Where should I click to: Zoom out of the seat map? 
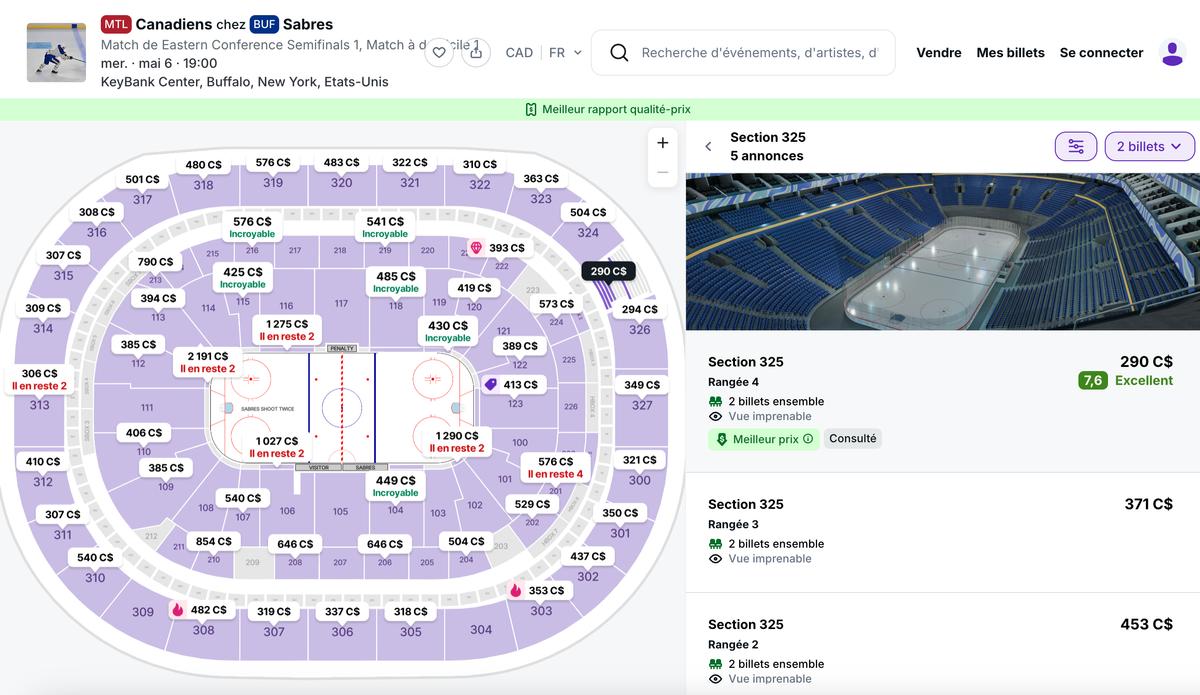pos(662,172)
